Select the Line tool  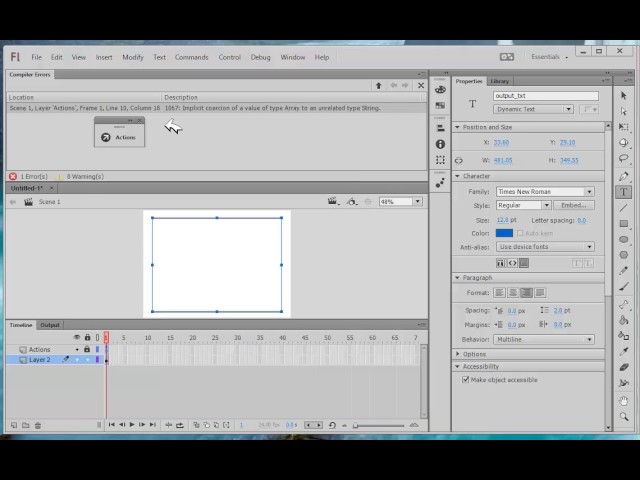623,208
